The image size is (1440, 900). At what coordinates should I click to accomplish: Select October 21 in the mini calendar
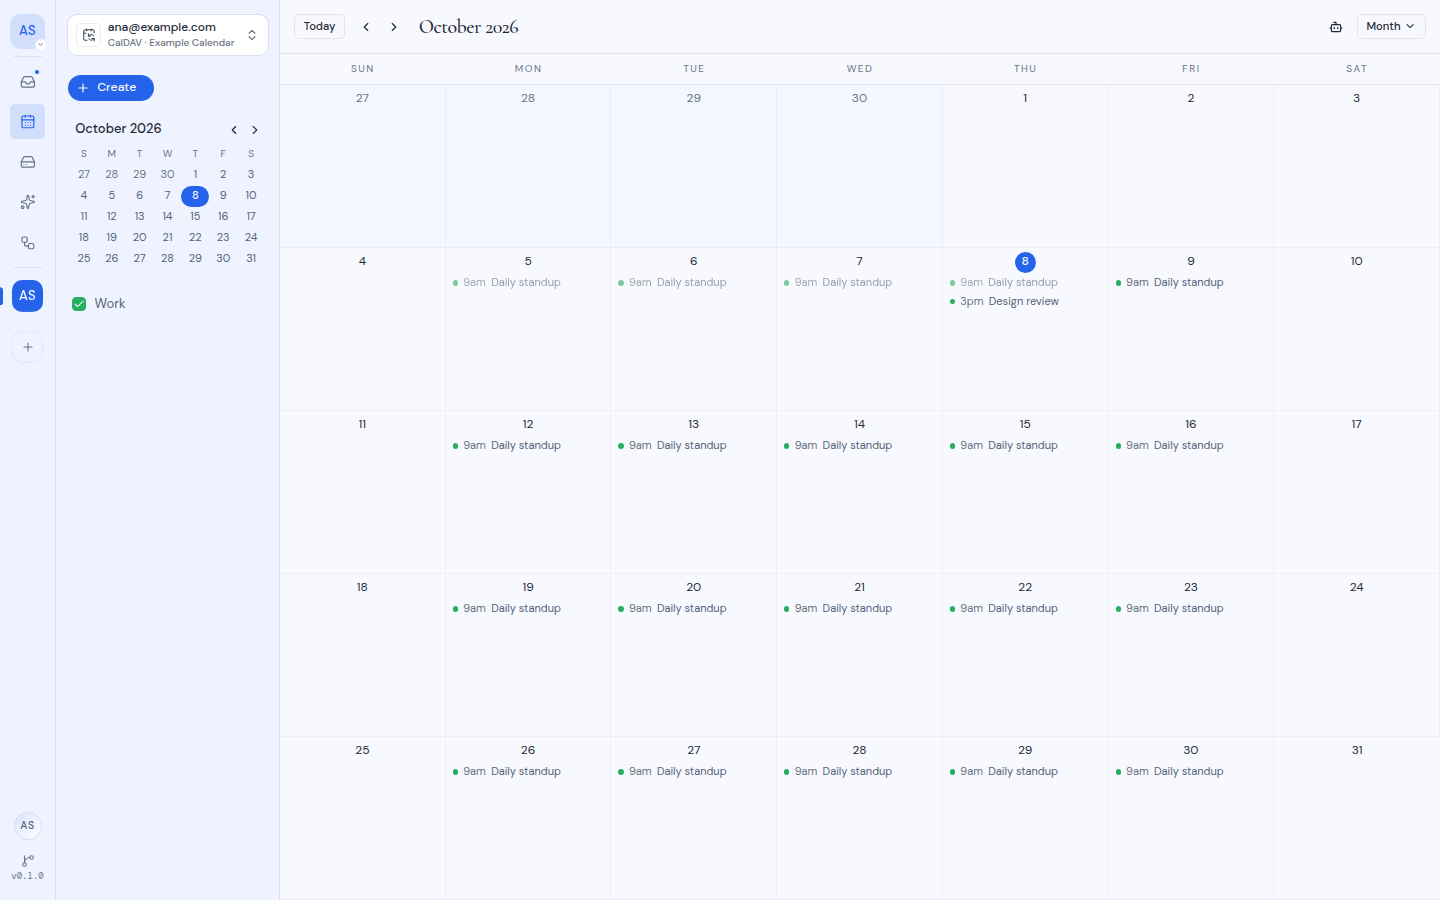167,238
